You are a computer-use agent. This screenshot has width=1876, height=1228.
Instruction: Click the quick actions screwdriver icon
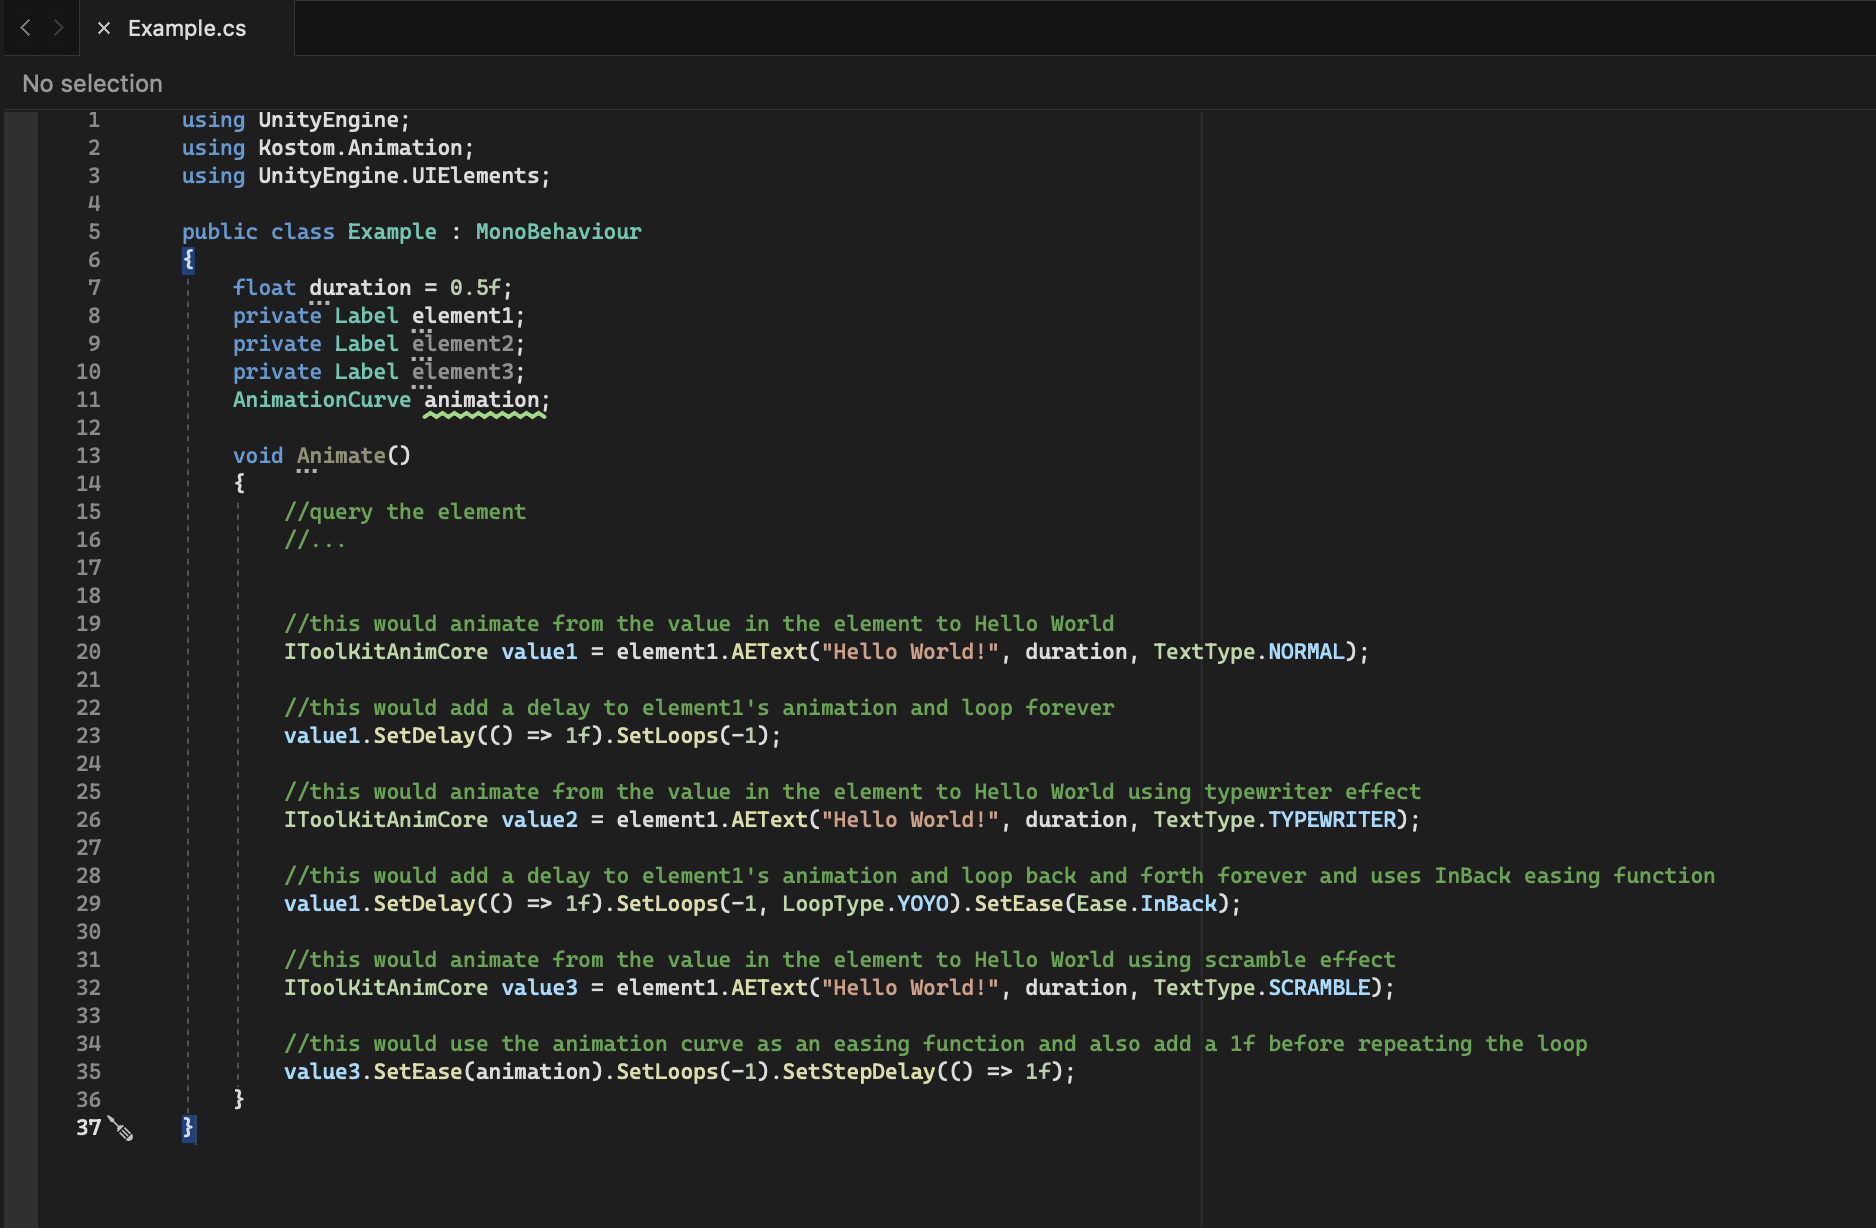[121, 1128]
